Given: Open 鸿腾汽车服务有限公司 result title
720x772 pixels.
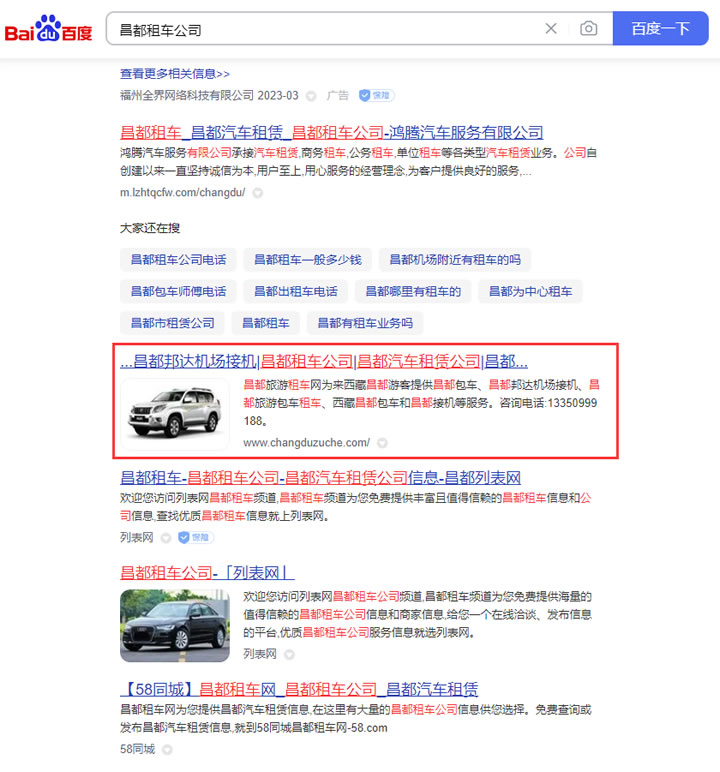Looking at the screenshot, I should pos(331,132).
